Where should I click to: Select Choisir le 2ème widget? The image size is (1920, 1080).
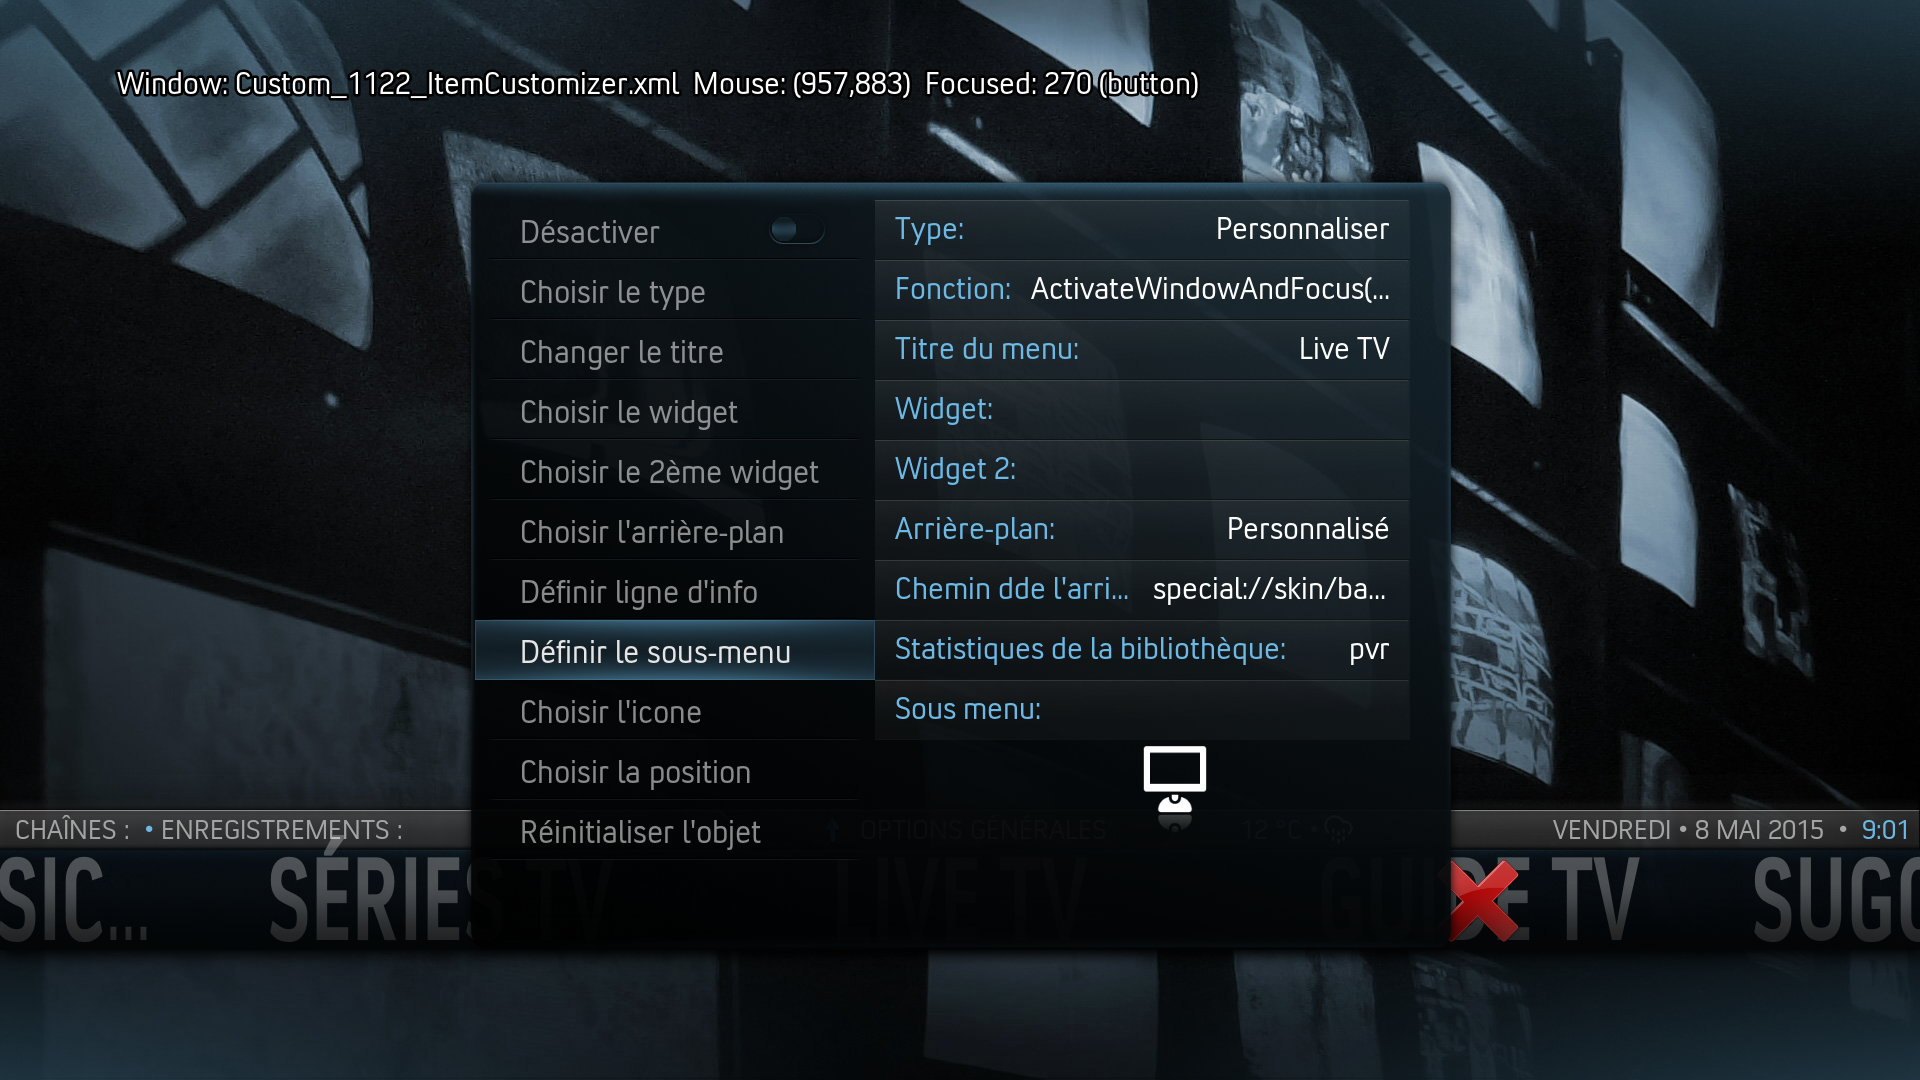coord(674,471)
